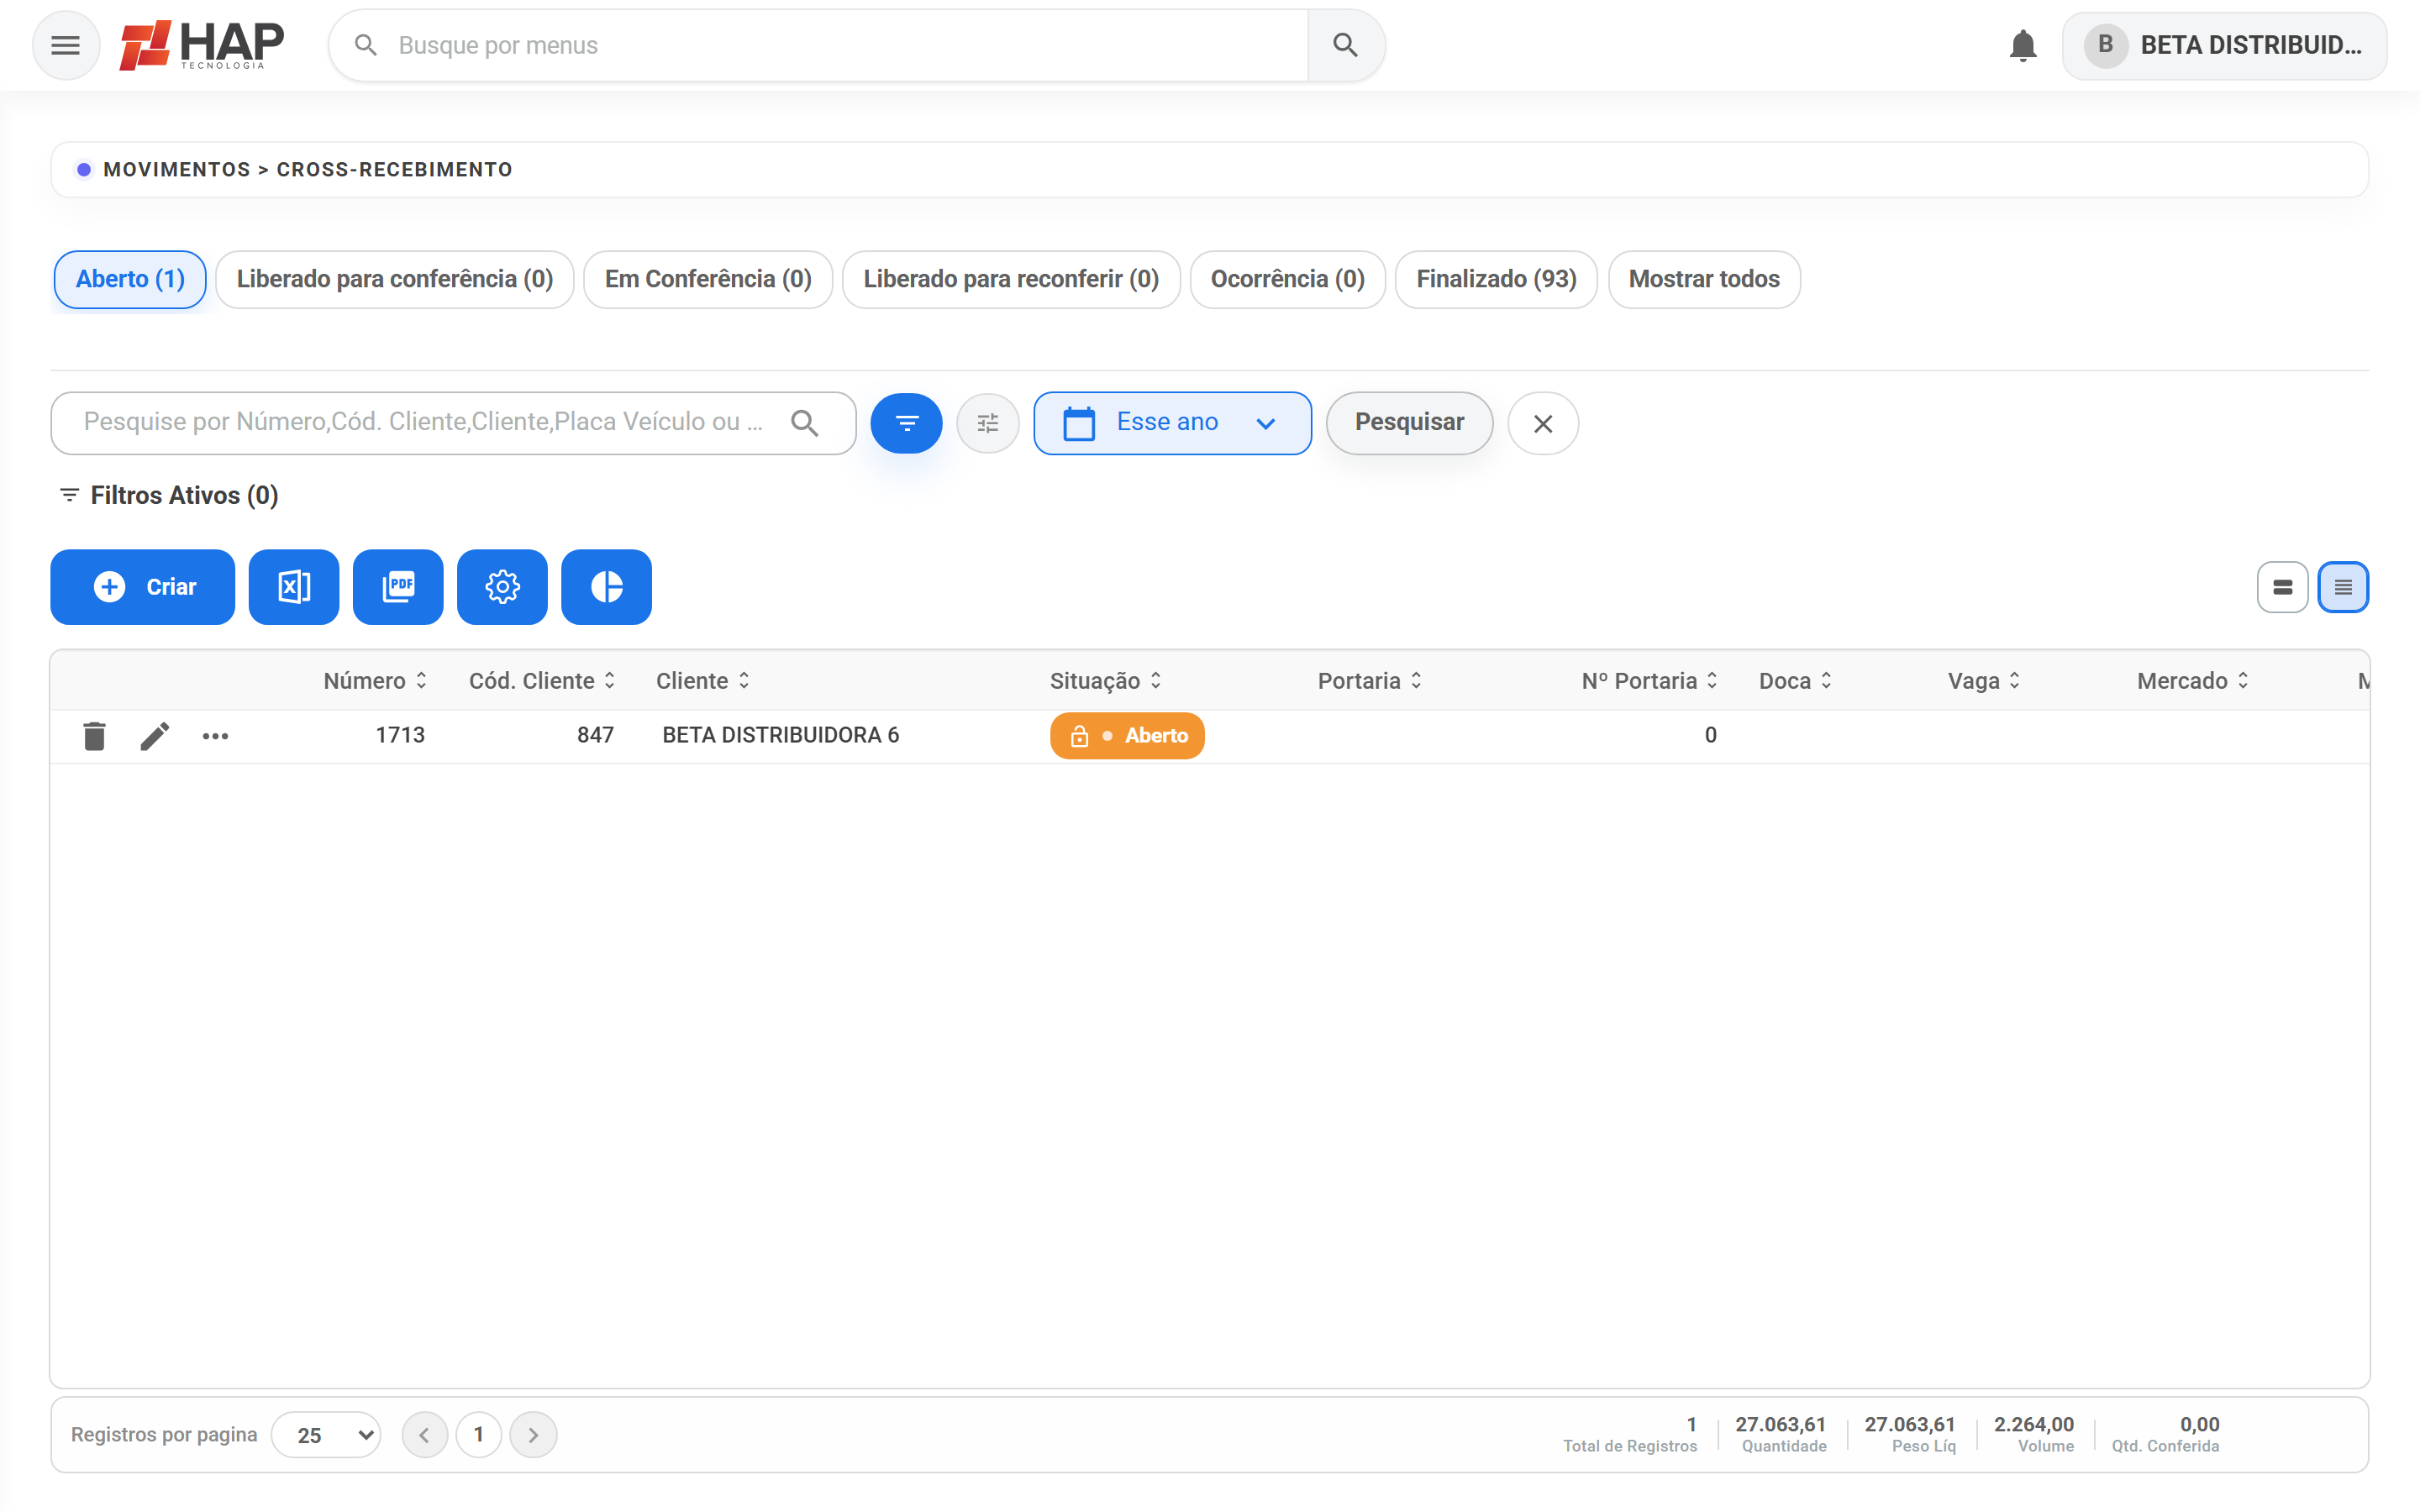Click the record number 1713 cell
This screenshot has width=2420, height=1512.
(400, 735)
